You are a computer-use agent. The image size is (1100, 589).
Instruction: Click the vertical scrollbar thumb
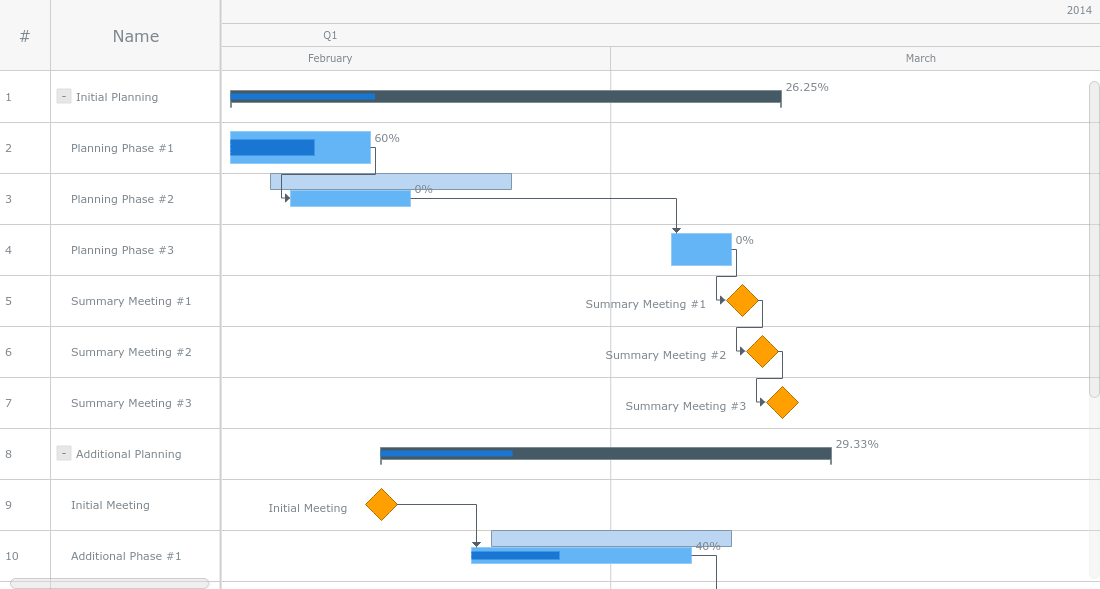coord(1094,240)
